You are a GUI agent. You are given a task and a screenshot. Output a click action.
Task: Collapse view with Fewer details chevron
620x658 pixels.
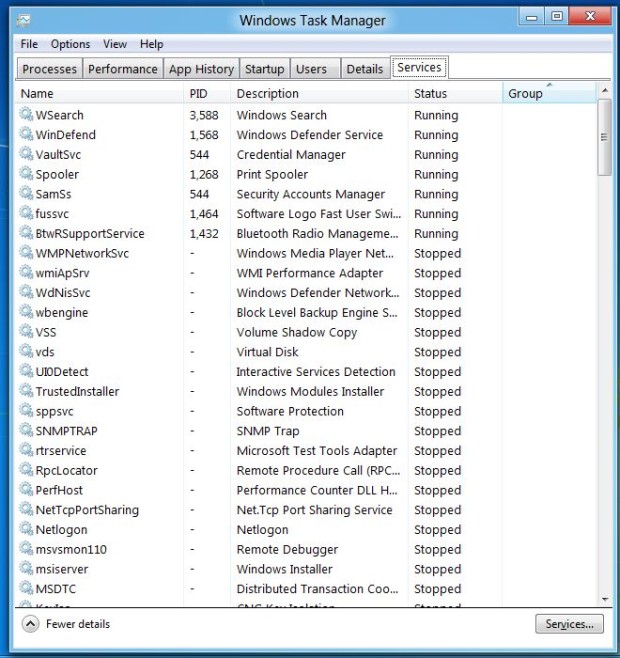click(30, 624)
